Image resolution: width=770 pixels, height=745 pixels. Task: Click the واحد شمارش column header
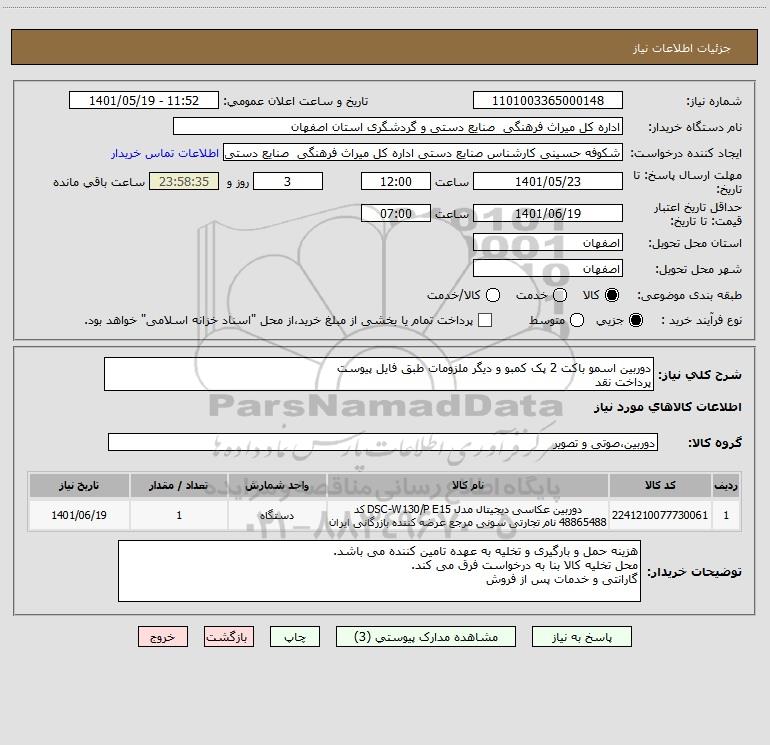[x=277, y=486]
